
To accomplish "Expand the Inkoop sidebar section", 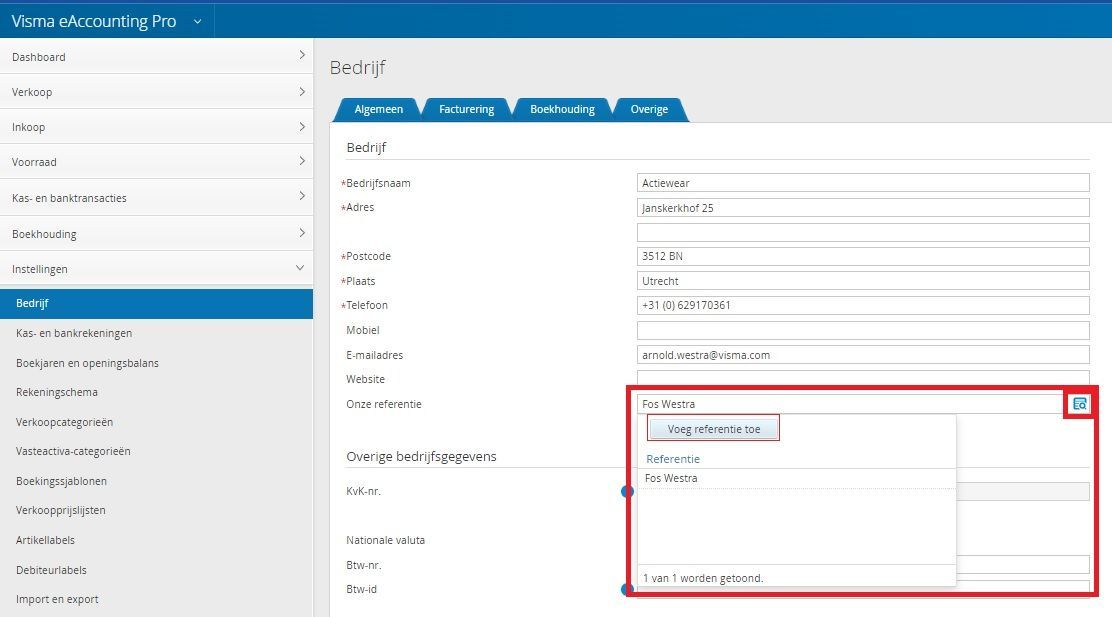I will pos(157,126).
